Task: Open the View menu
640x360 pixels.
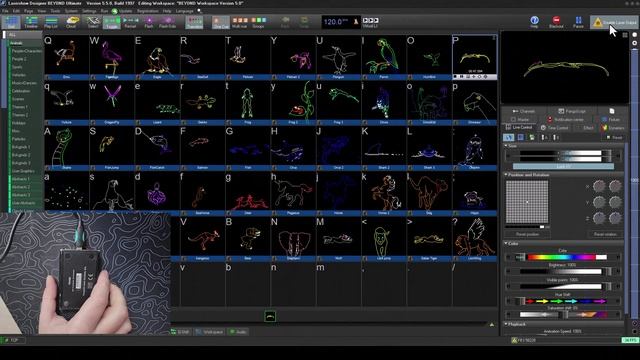Action: click(42, 11)
